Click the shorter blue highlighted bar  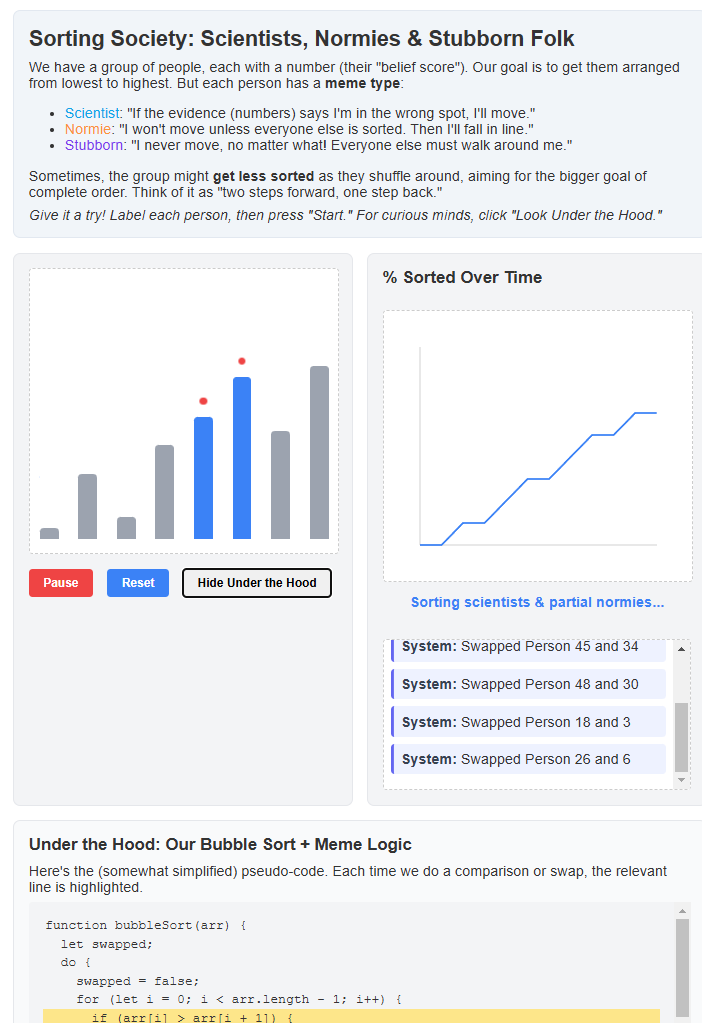pyautogui.click(x=203, y=478)
